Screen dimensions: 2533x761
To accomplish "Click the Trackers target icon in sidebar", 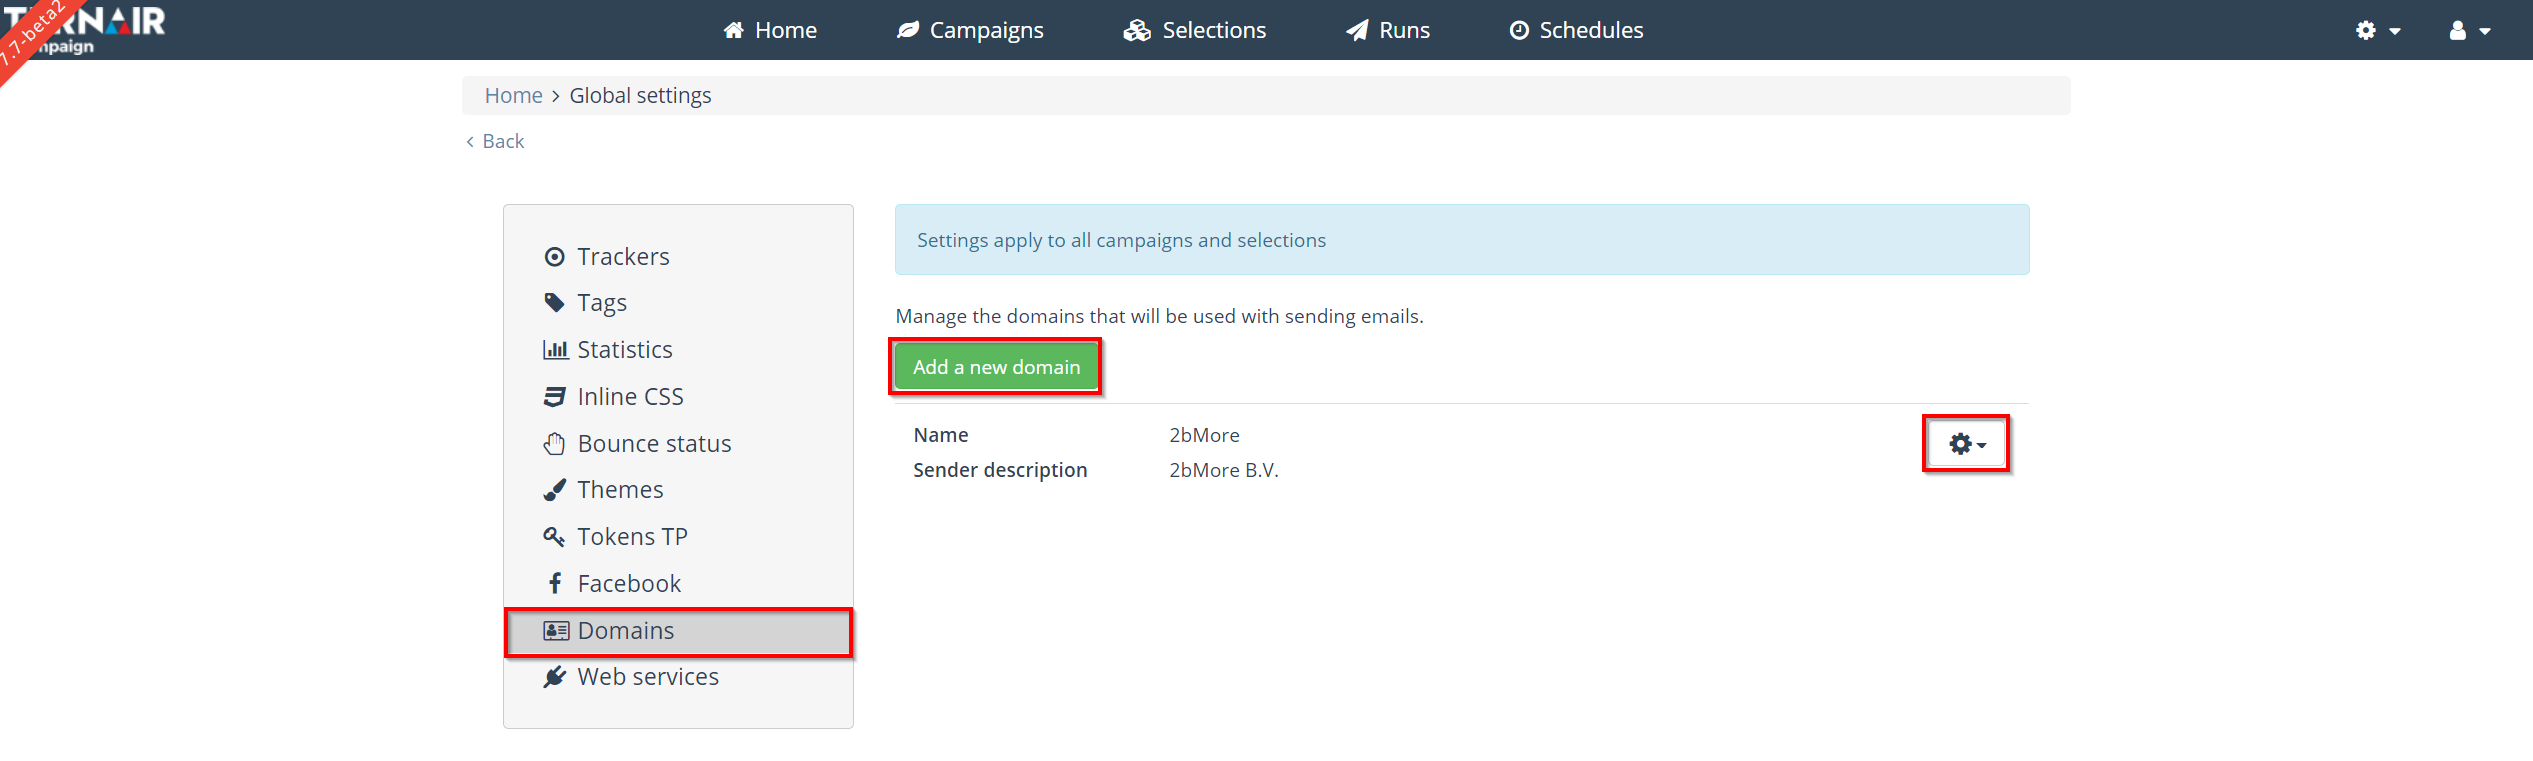I will (x=554, y=257).
